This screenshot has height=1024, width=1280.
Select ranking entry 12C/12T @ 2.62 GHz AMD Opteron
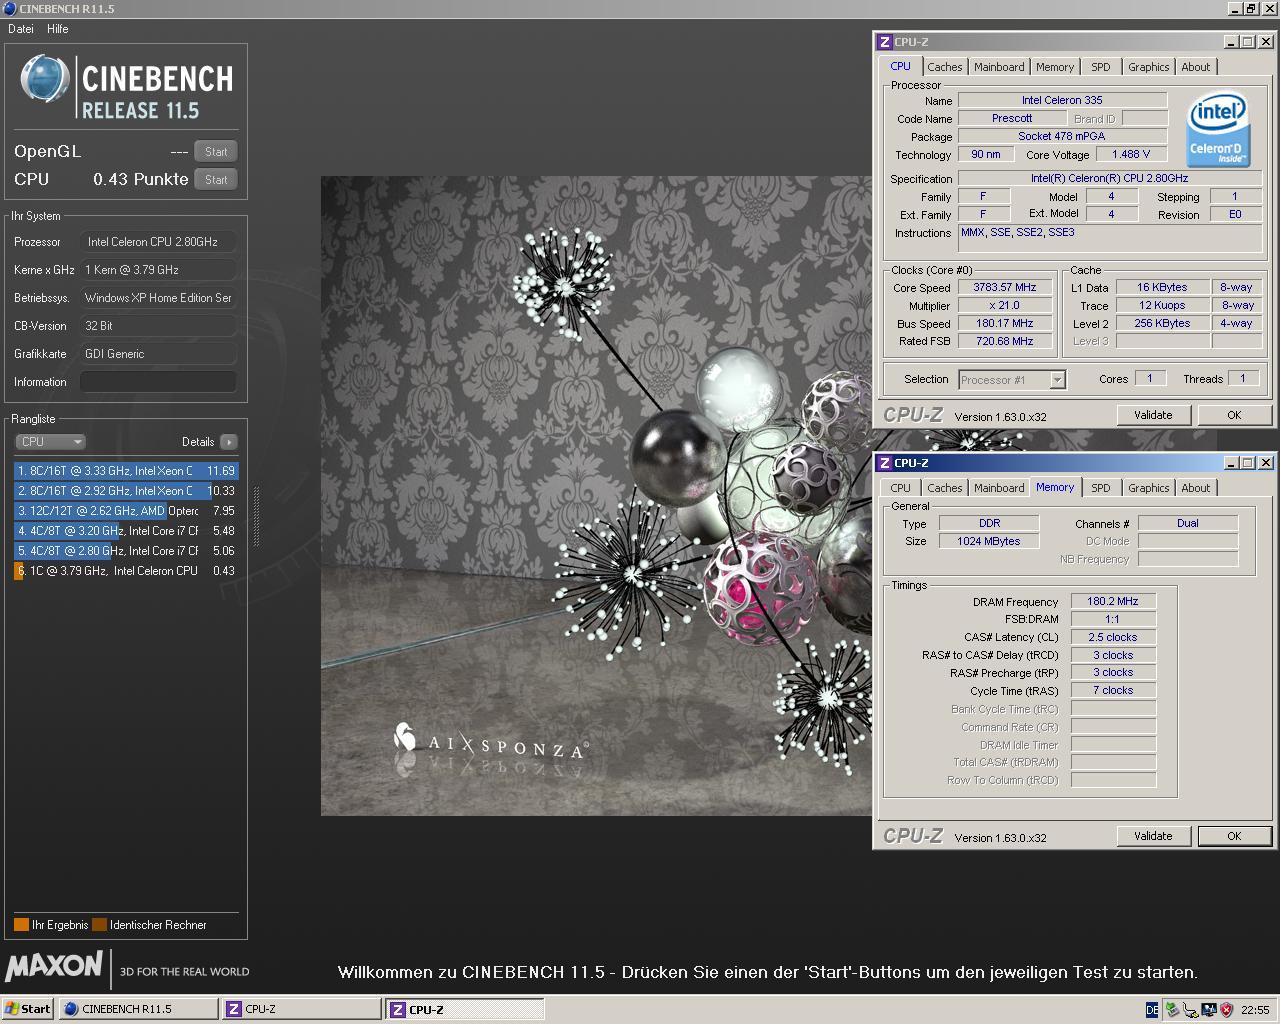(126, 511)
